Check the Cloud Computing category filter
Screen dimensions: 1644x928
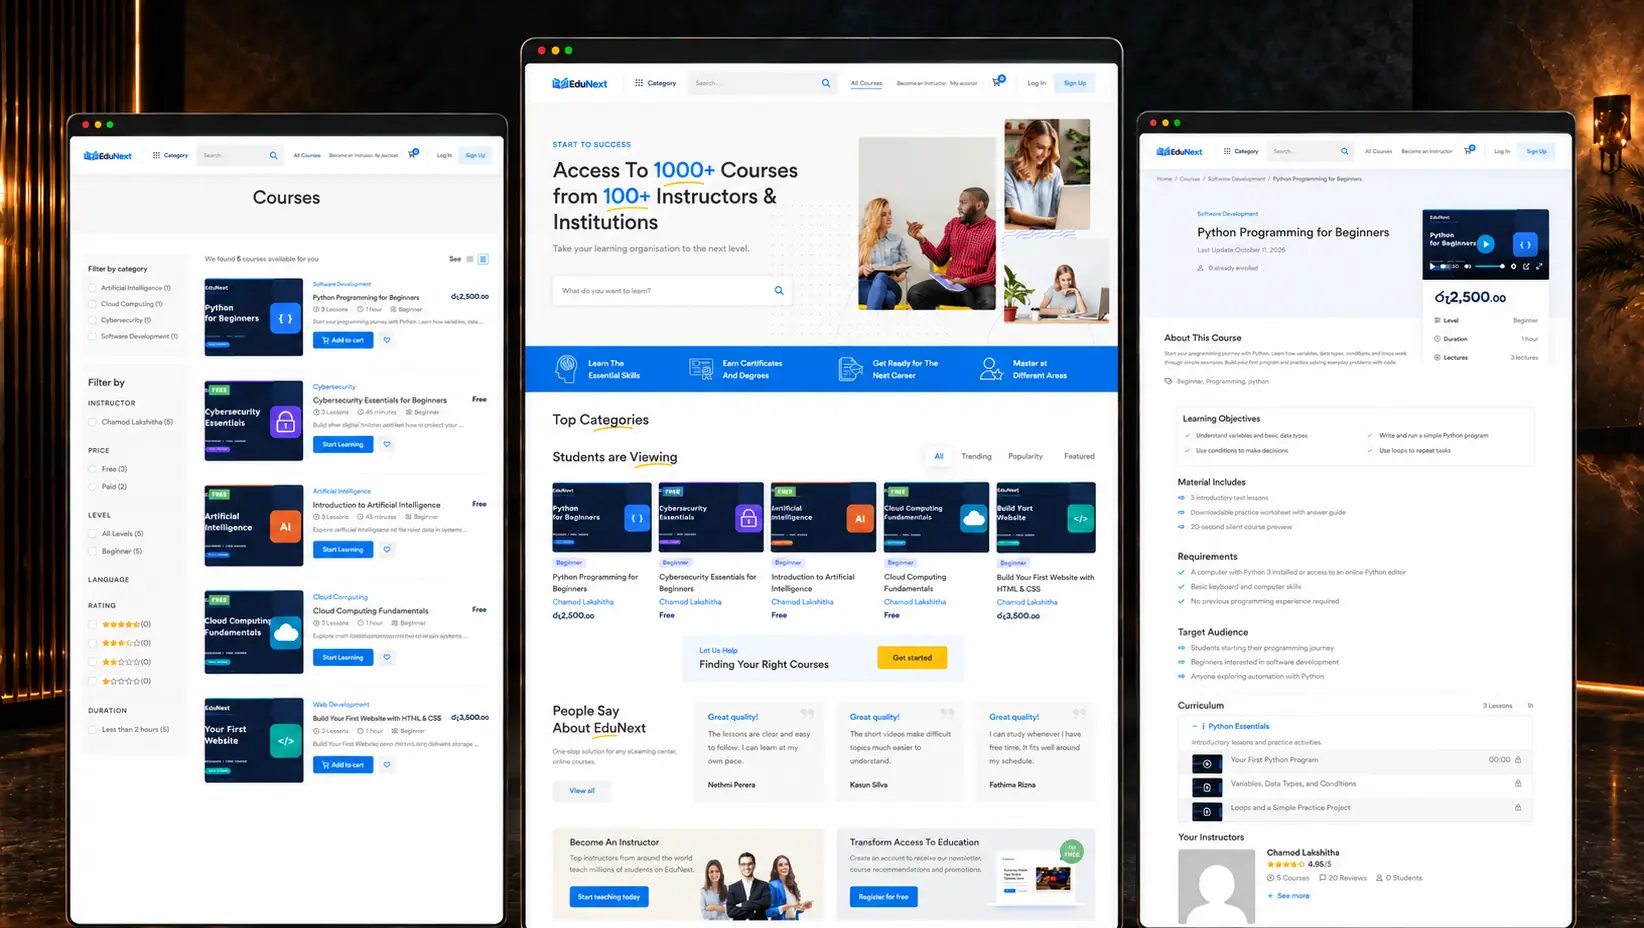pyautogui.click(x=93, y=304)
